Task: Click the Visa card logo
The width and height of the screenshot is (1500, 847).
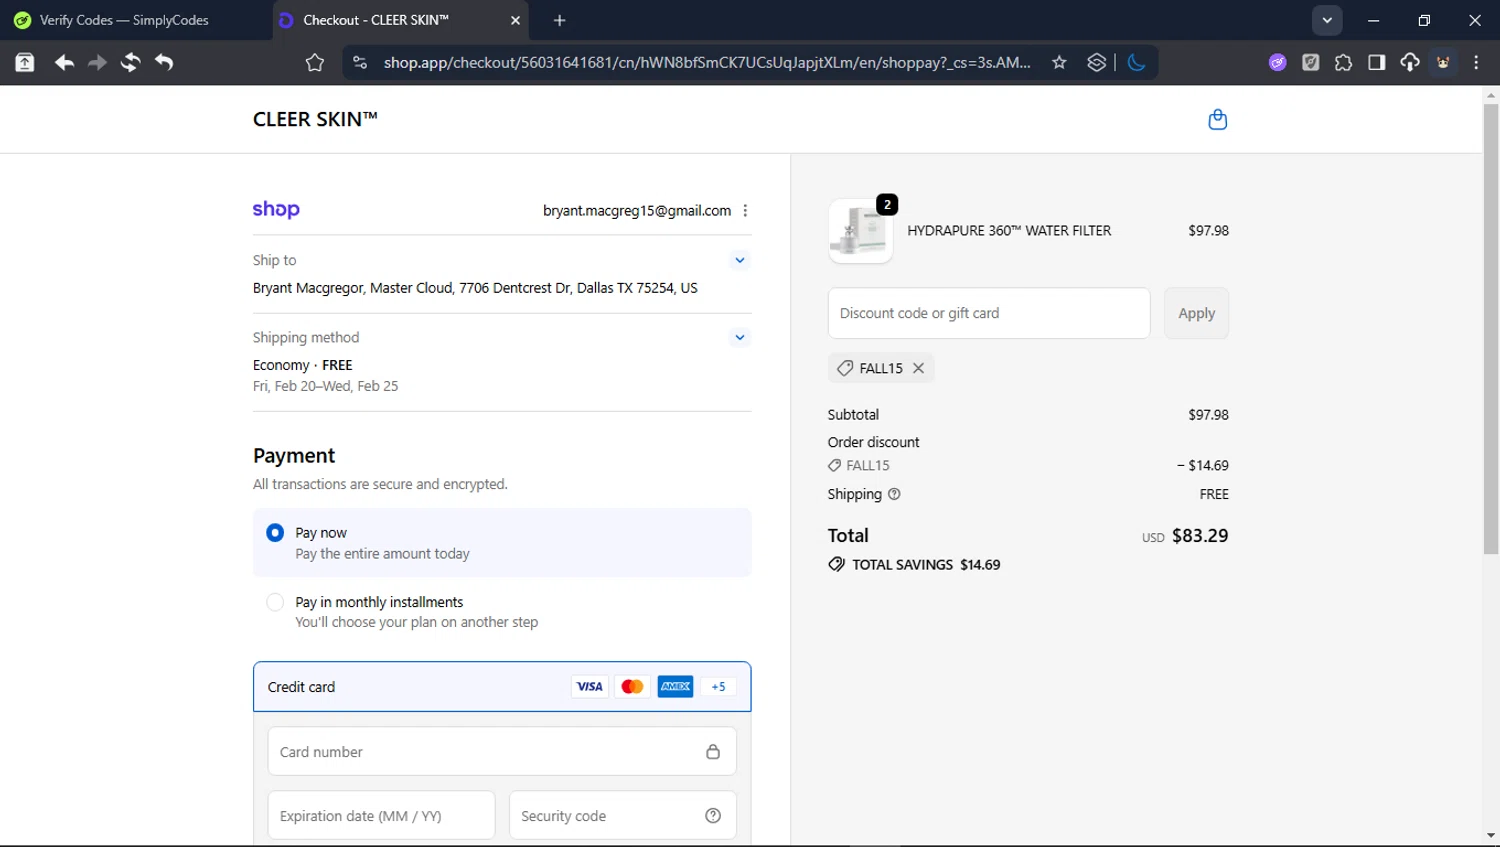Action: [590, 686]
